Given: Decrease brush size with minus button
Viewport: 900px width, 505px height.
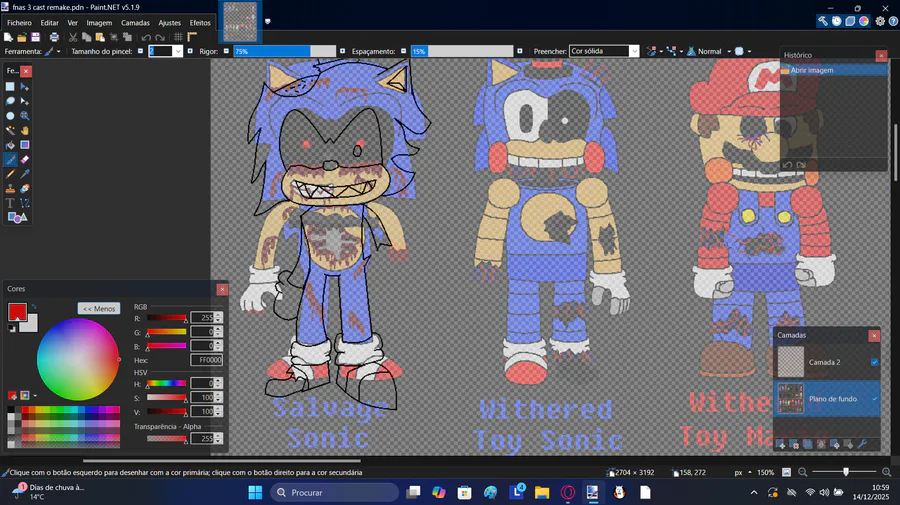Looking at the screenshot, I should [140, 52].
